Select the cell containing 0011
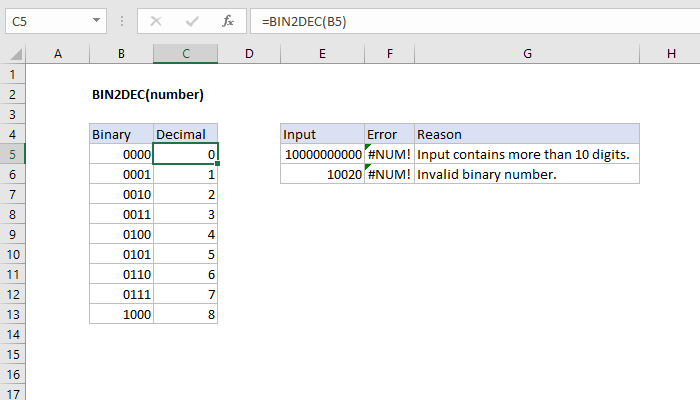700x400 pixels. pyautogui.click(x=121, y=214)
